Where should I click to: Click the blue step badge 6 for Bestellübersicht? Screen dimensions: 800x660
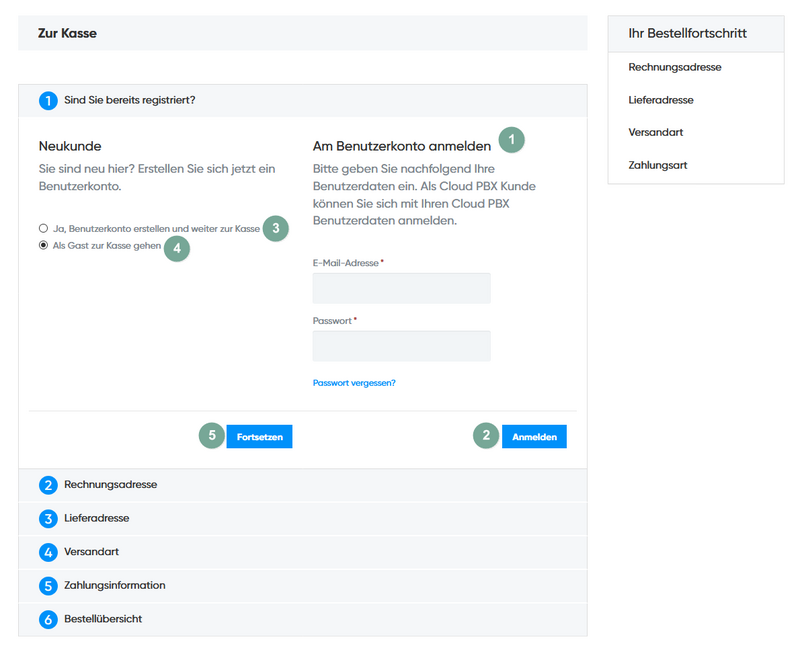tap(47, 619)
